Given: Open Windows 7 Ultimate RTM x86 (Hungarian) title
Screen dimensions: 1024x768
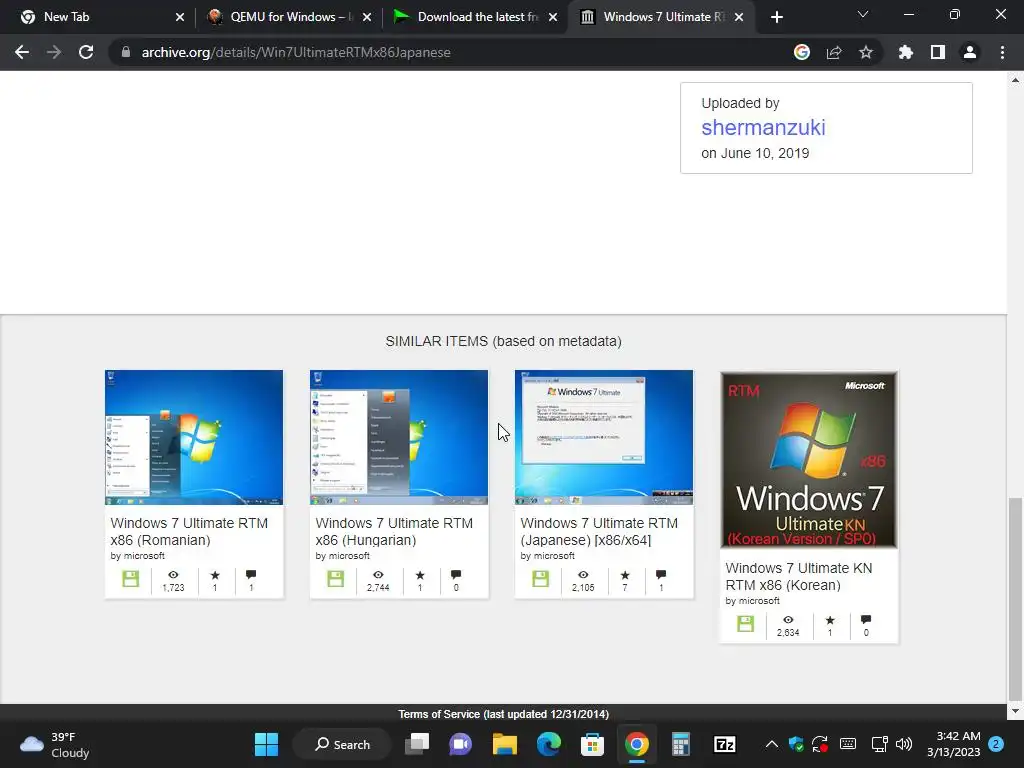Looking at the screenshot, I should 394,532.
